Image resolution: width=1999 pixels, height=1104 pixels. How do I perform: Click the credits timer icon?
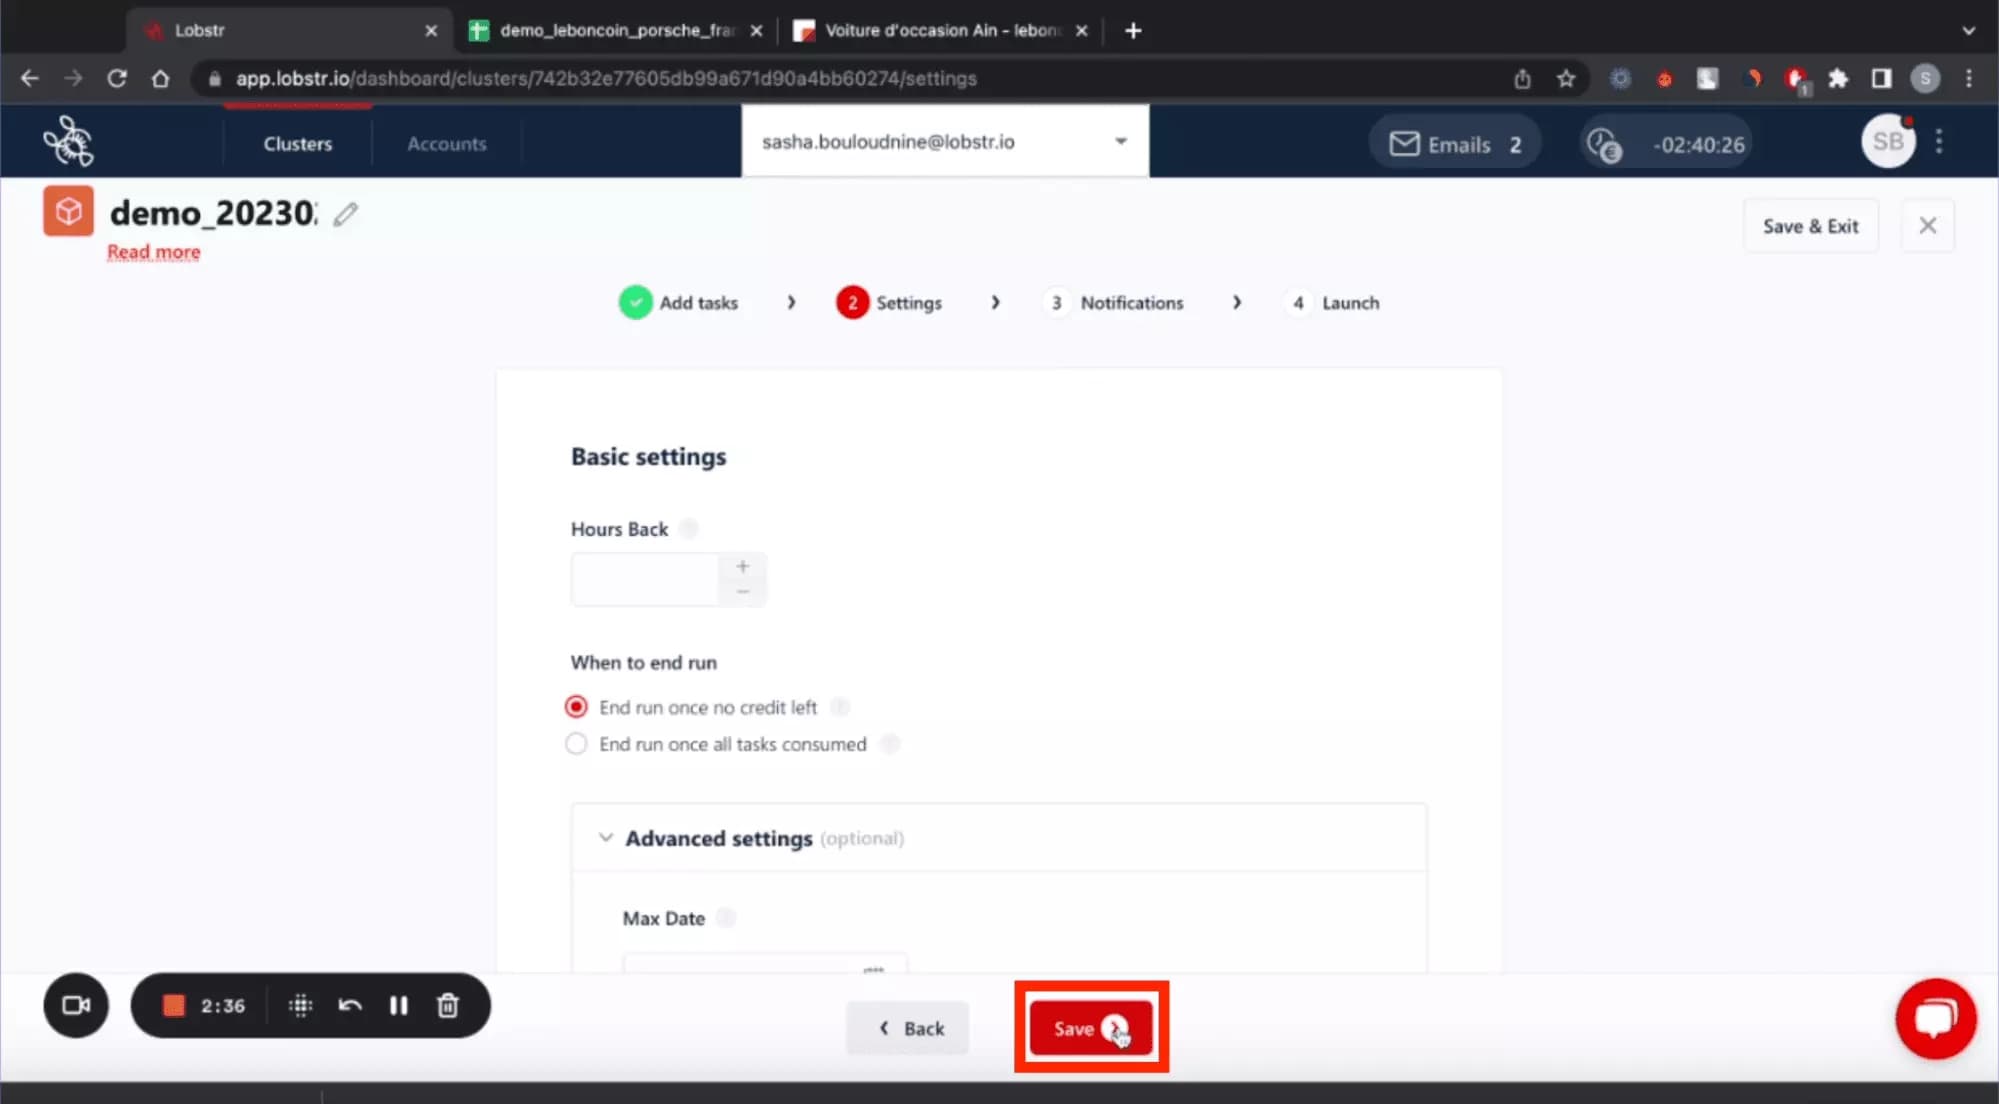1602,142
